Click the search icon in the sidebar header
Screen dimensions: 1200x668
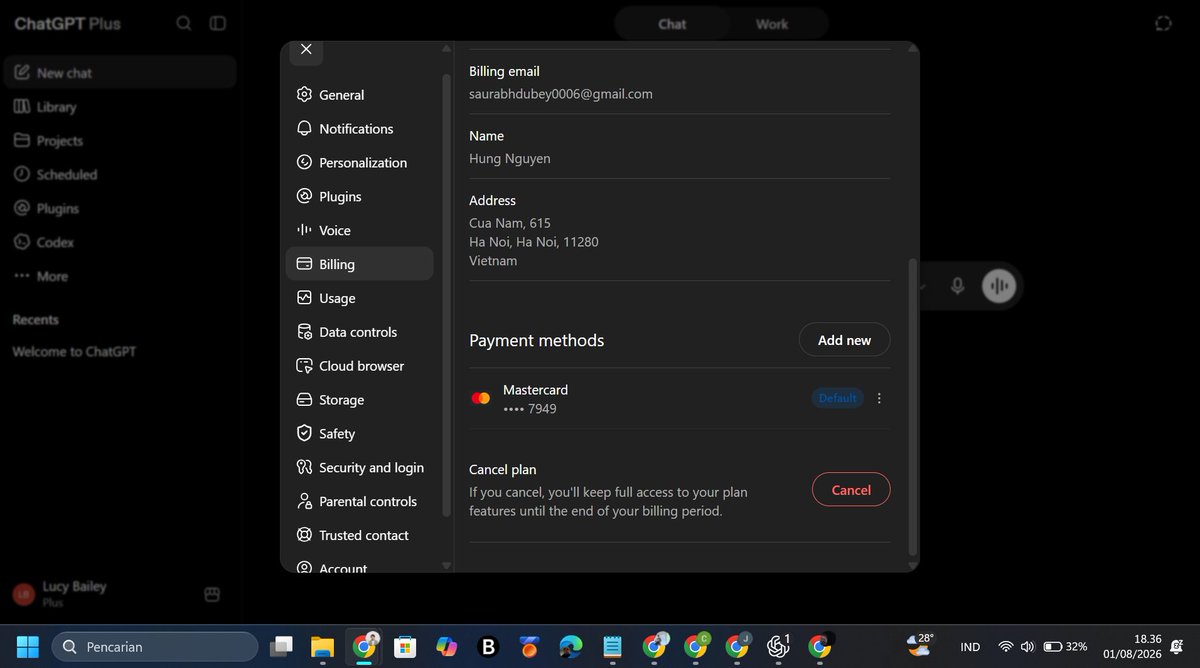pos(184,23)
